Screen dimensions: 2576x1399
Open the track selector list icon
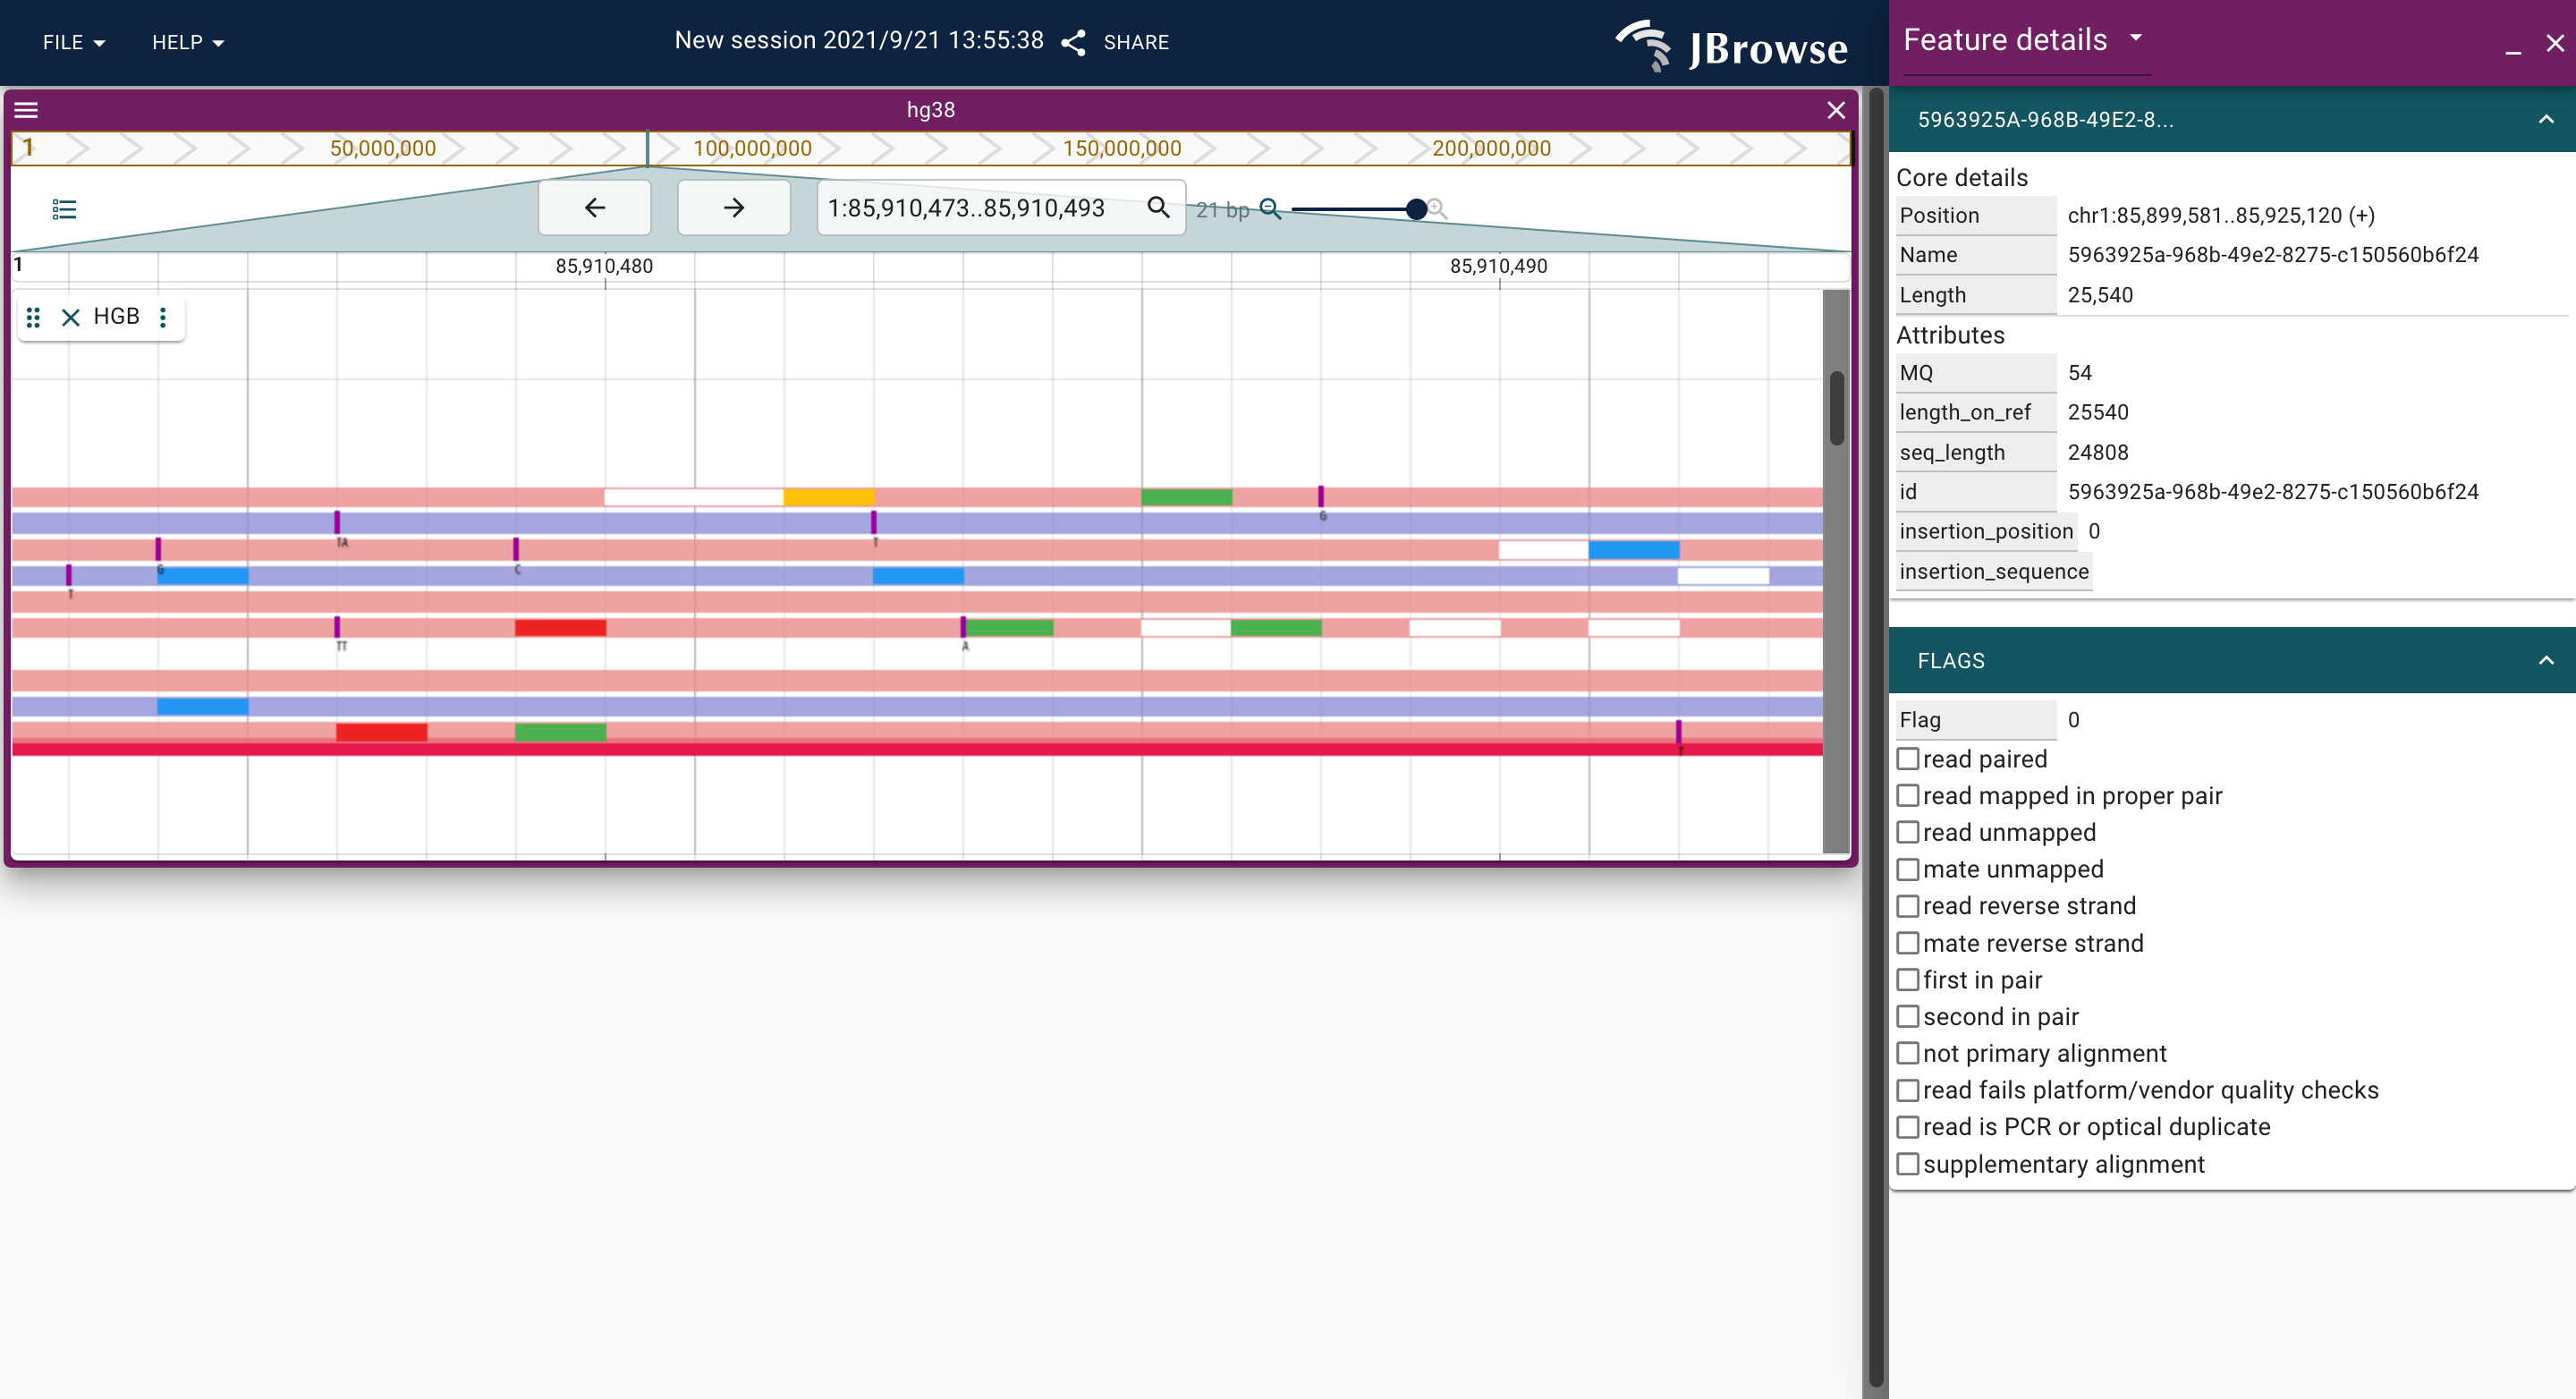click(64, 208)
